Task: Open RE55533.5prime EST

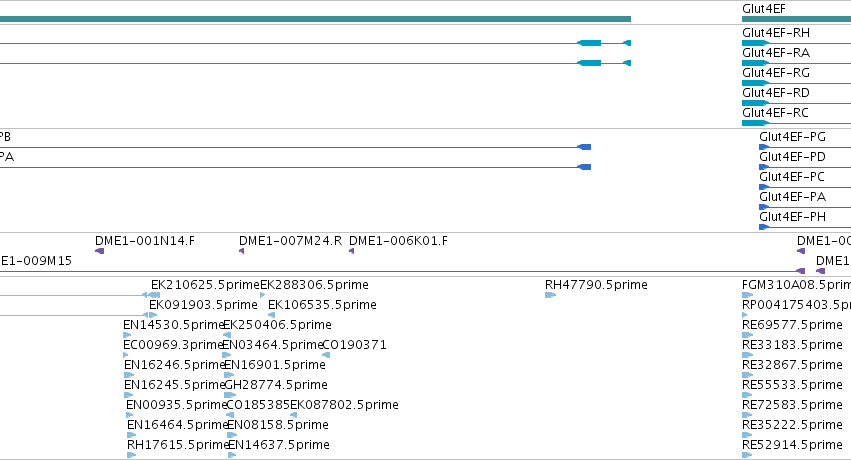Action: click(x=792, y=385)
